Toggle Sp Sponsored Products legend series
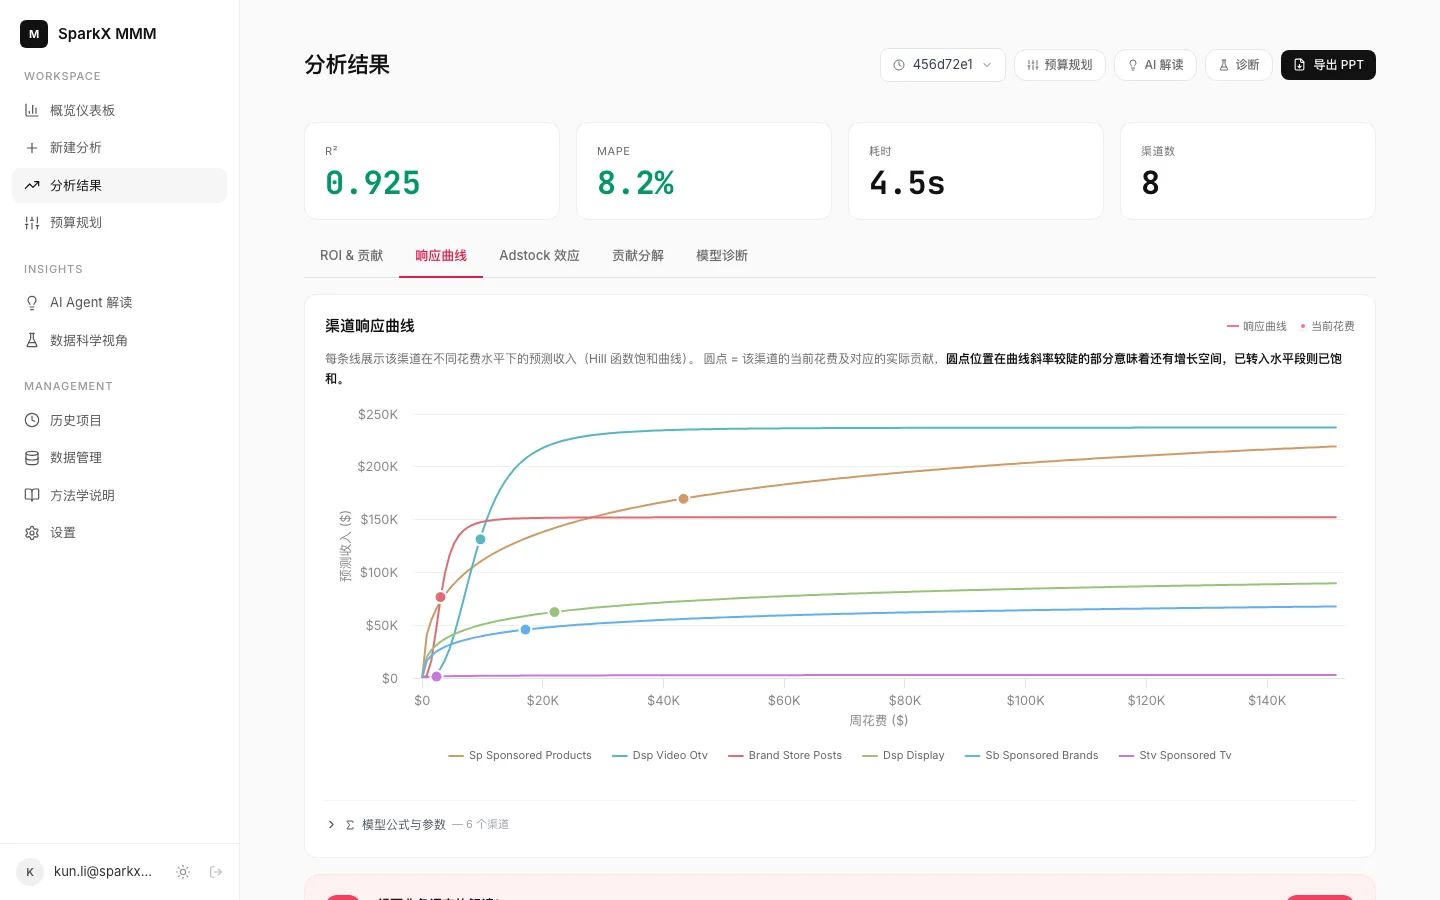The image size is (1440, 900). [x=520, y=756]
